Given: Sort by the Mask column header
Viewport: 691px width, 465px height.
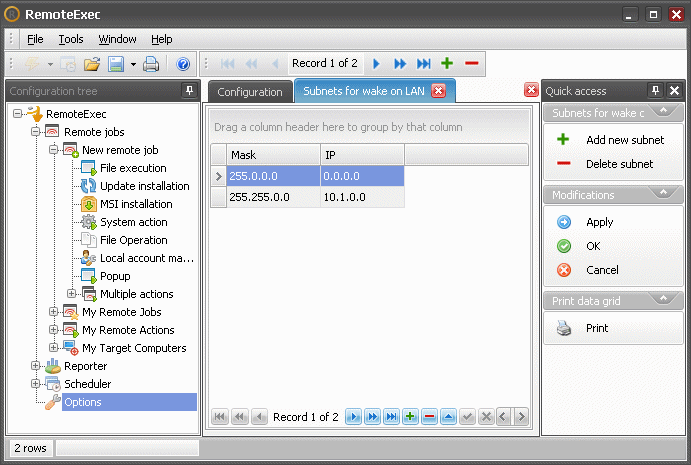Looking at the screenshot, I should click(x=273, y=155).
